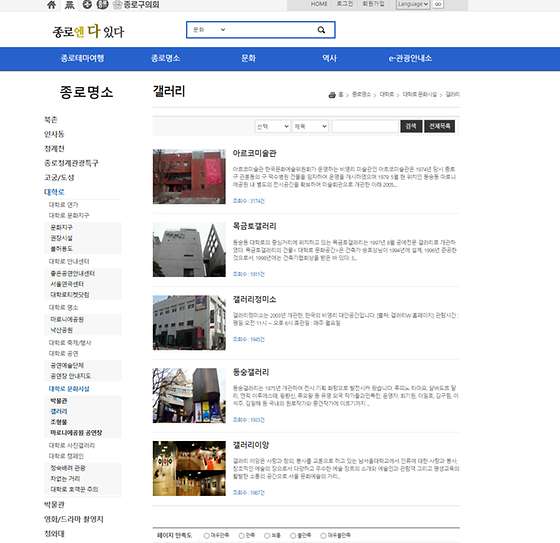Click 종로명소 in the breadcrumb
Viewport: 560px width, 543px height.
point(361,95)
